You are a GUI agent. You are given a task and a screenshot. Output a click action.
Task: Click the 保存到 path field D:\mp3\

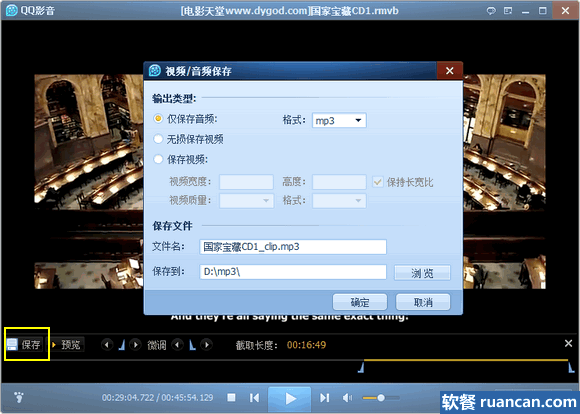(293, 272)
